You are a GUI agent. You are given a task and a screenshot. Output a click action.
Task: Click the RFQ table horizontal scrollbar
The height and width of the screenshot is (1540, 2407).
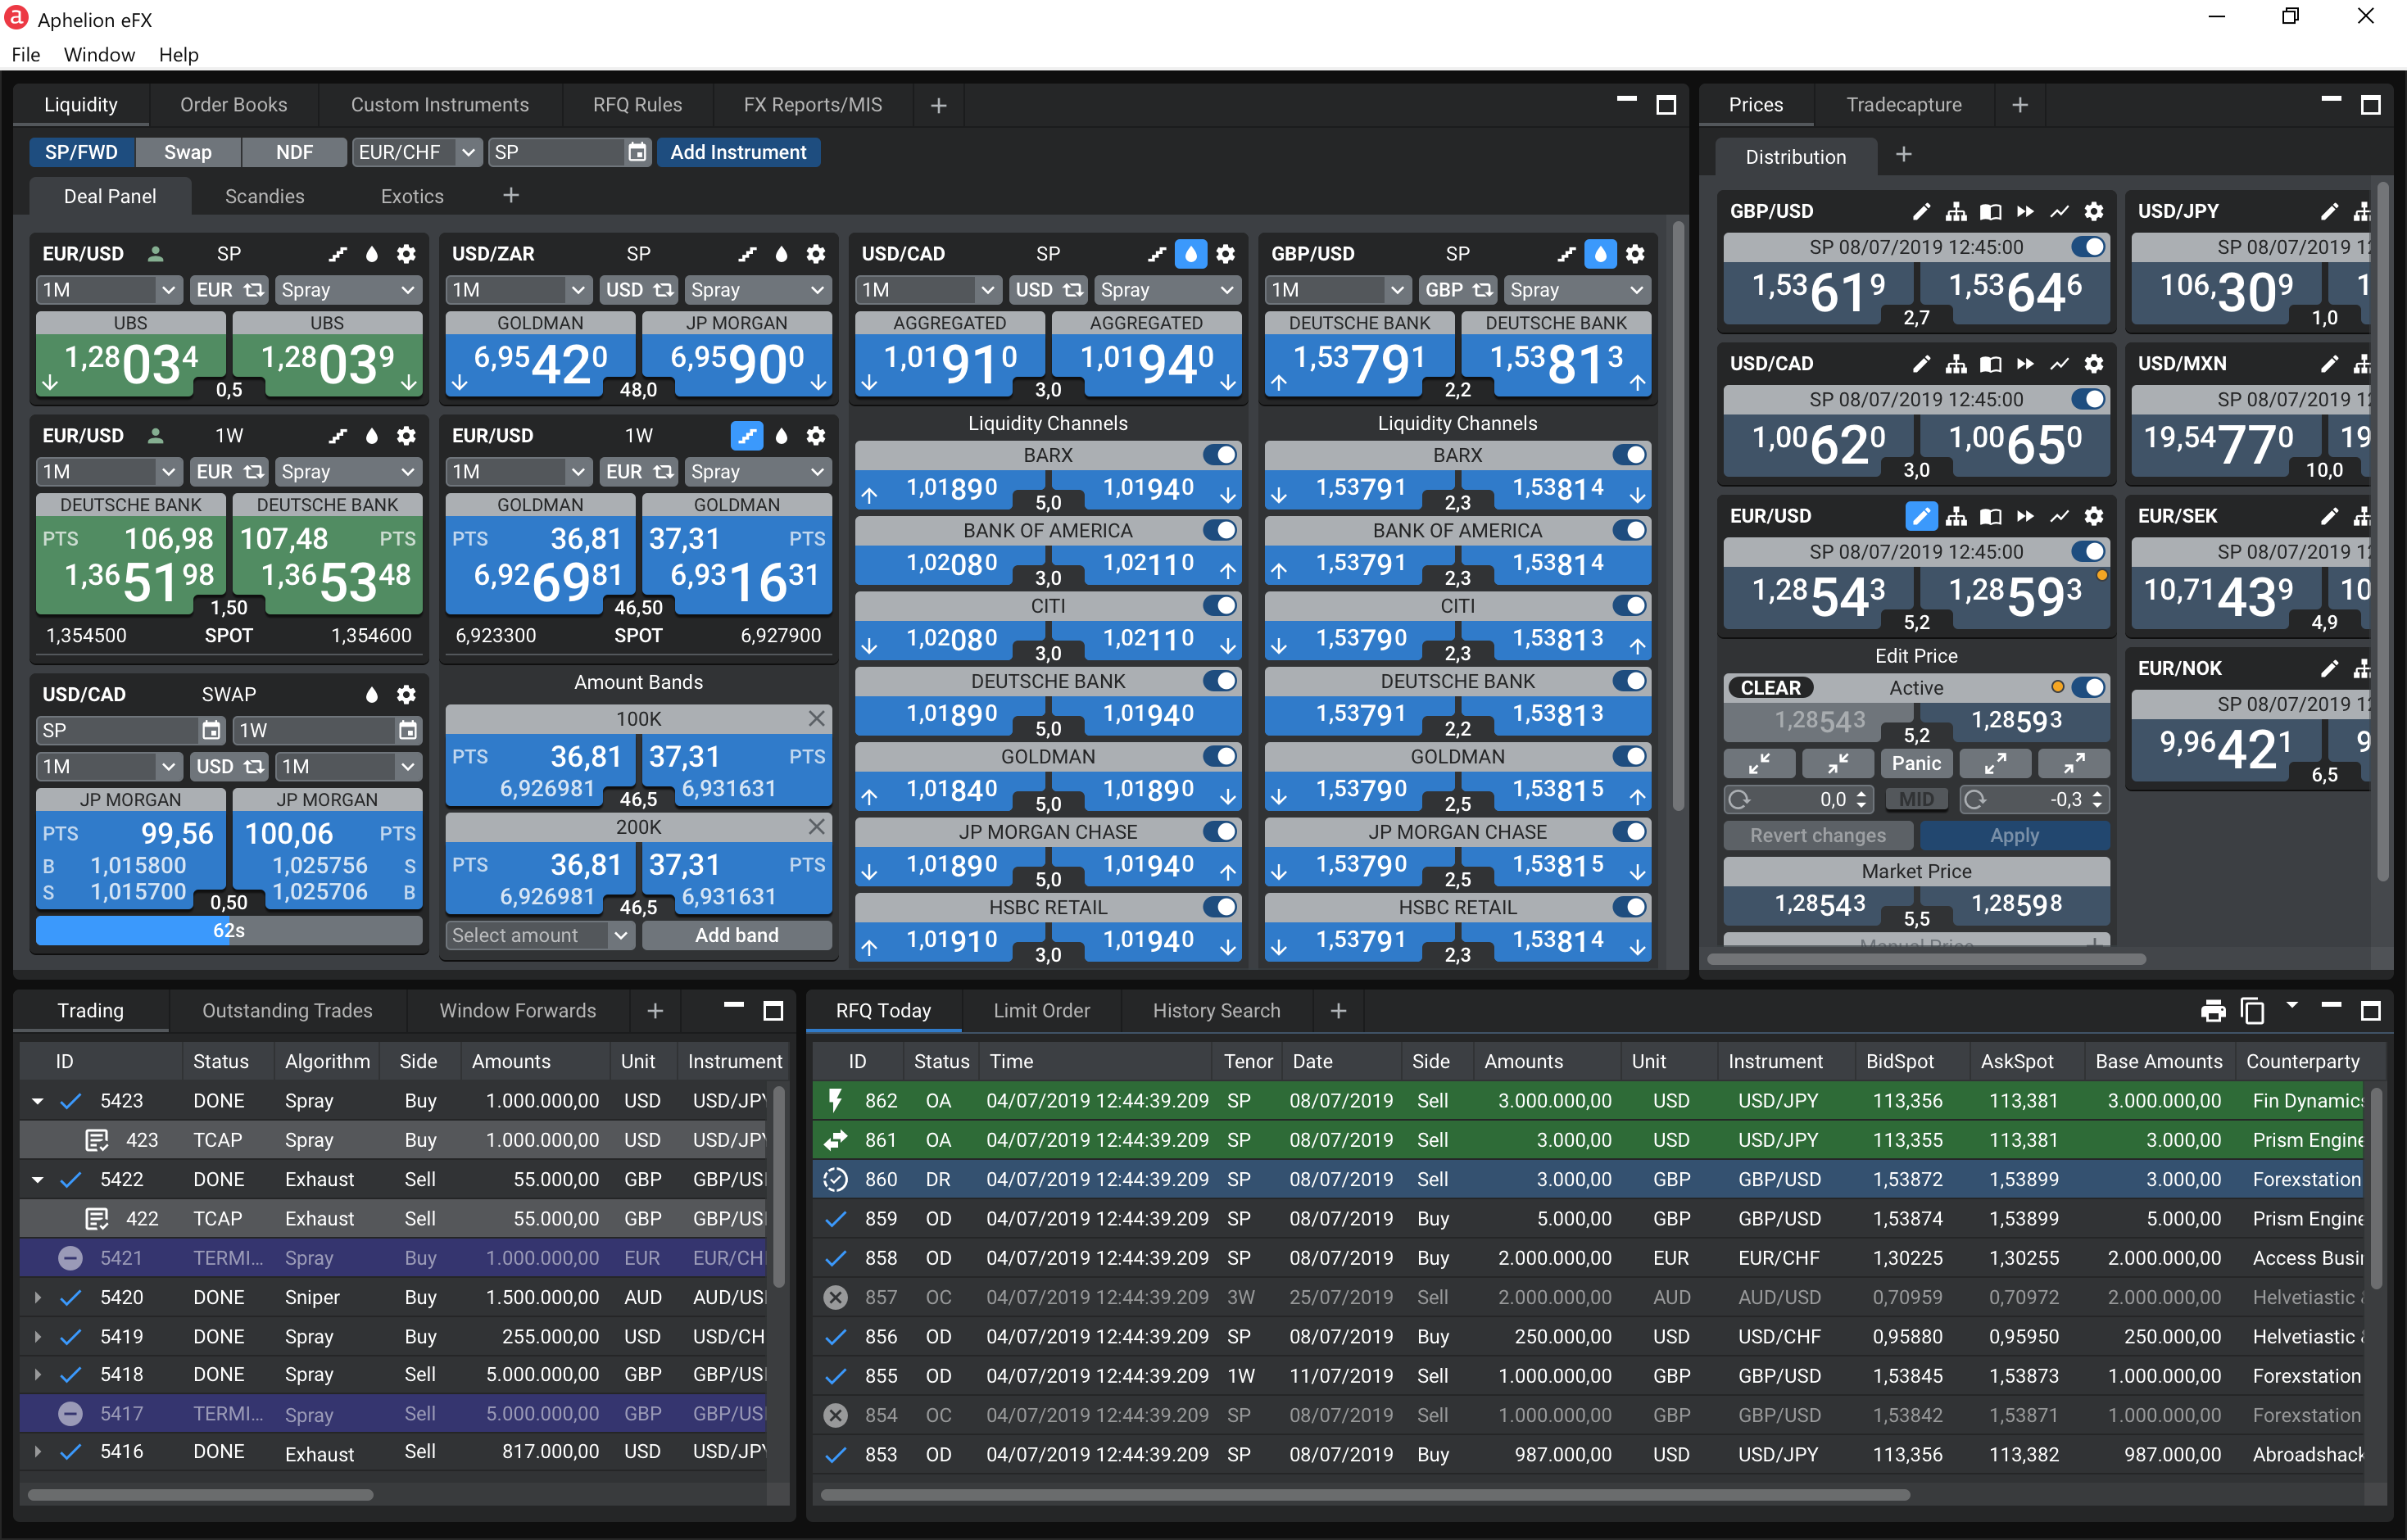pyautogui.click(x=1364, y=1496)
